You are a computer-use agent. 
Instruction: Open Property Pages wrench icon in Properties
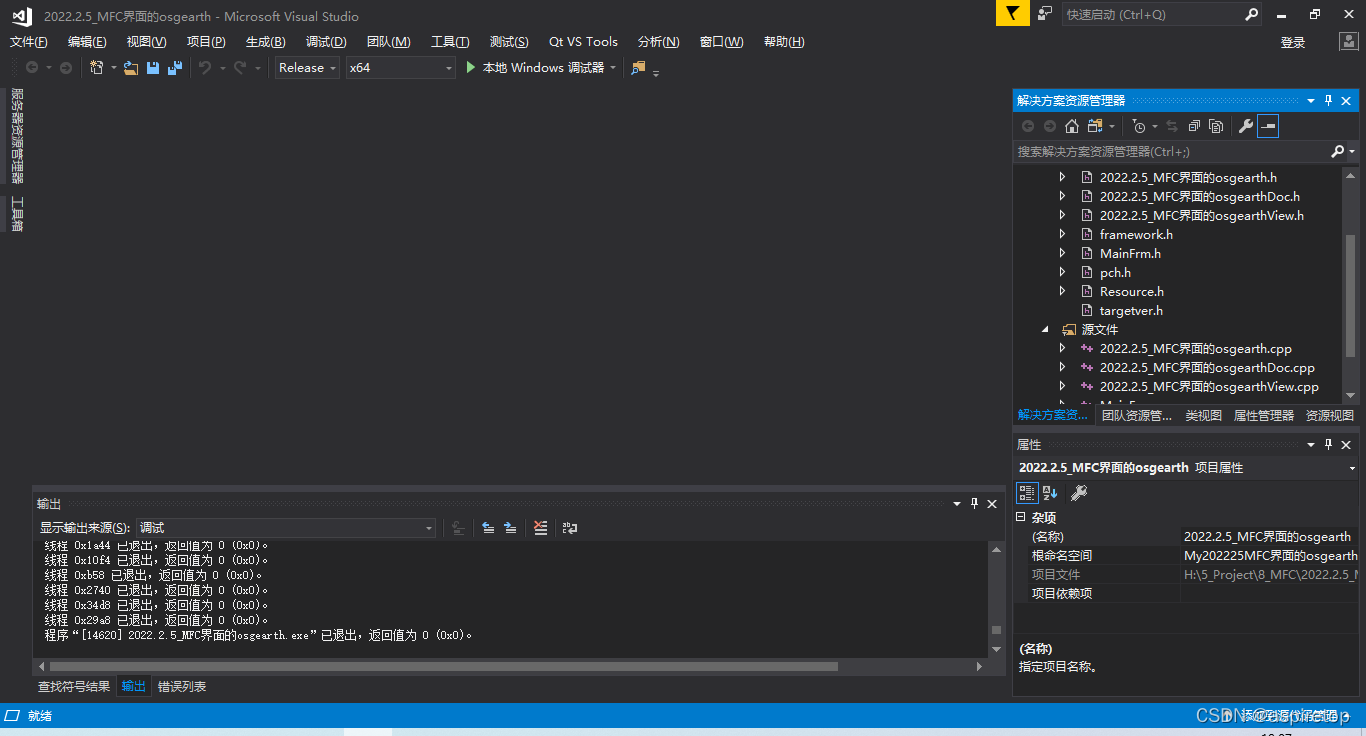[x=1079, y=492]
